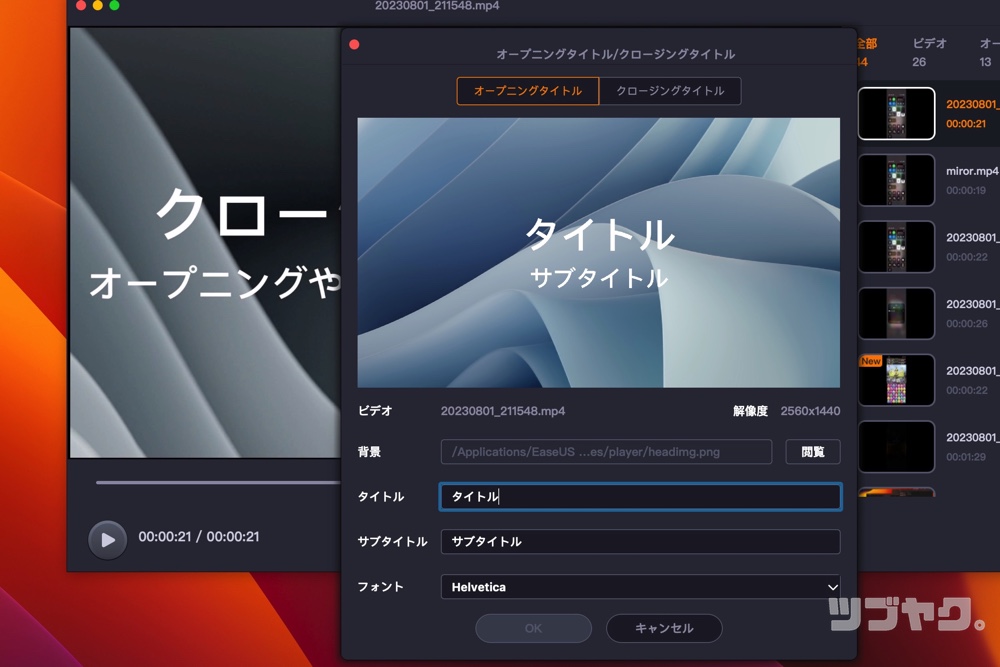Screen dimensions: 1000x667
Task: Focus the サブタイトル input field
Action: pos(640,541)
